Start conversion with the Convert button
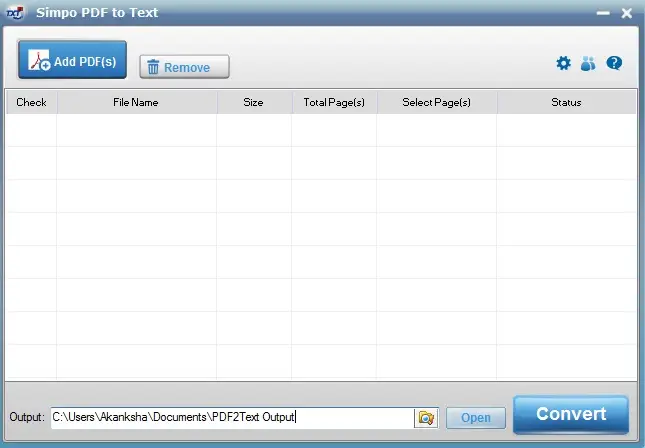 [571, 414]
